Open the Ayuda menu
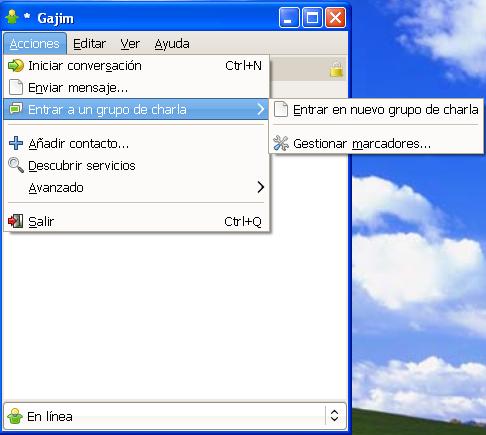The width and height of the screenshot is (486, 435). (x=172, y=44)
